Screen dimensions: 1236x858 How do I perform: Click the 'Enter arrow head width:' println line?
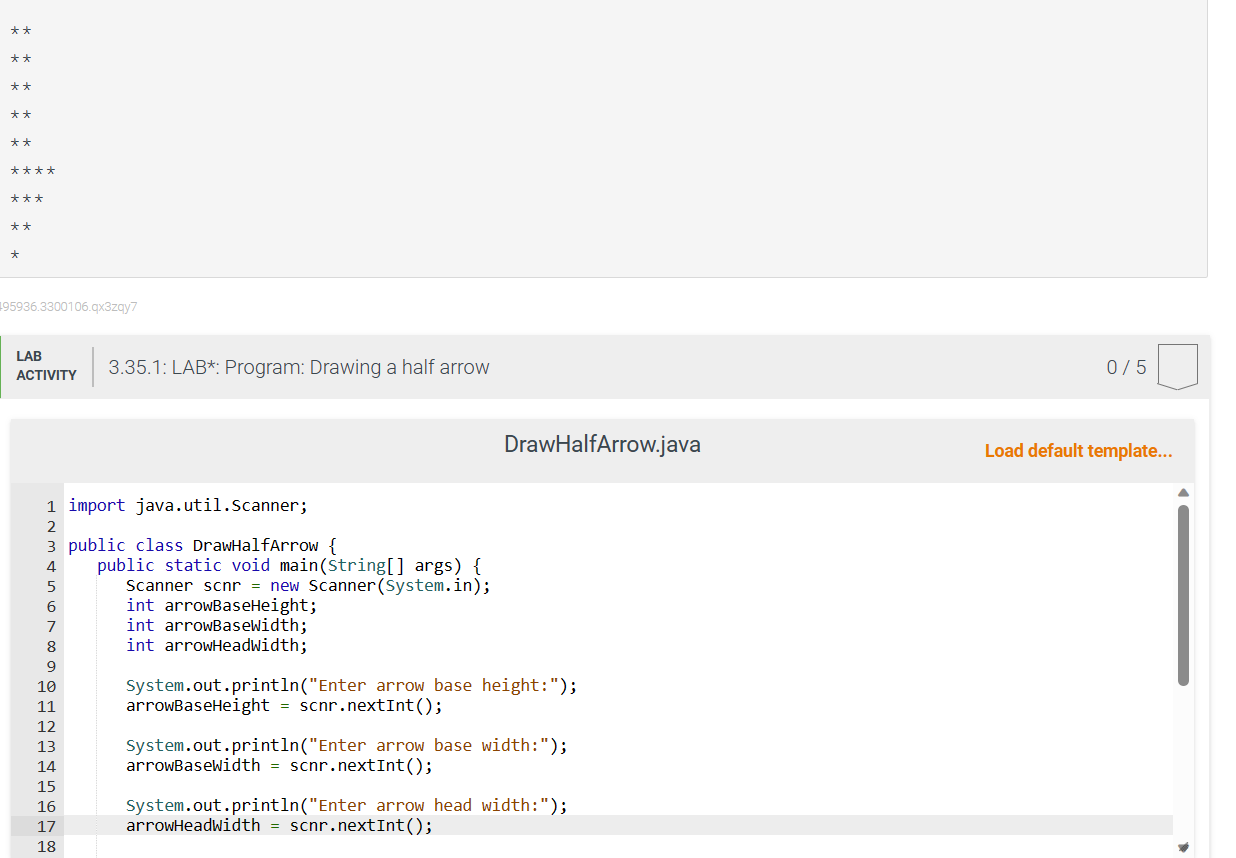[x=347, y=805]
